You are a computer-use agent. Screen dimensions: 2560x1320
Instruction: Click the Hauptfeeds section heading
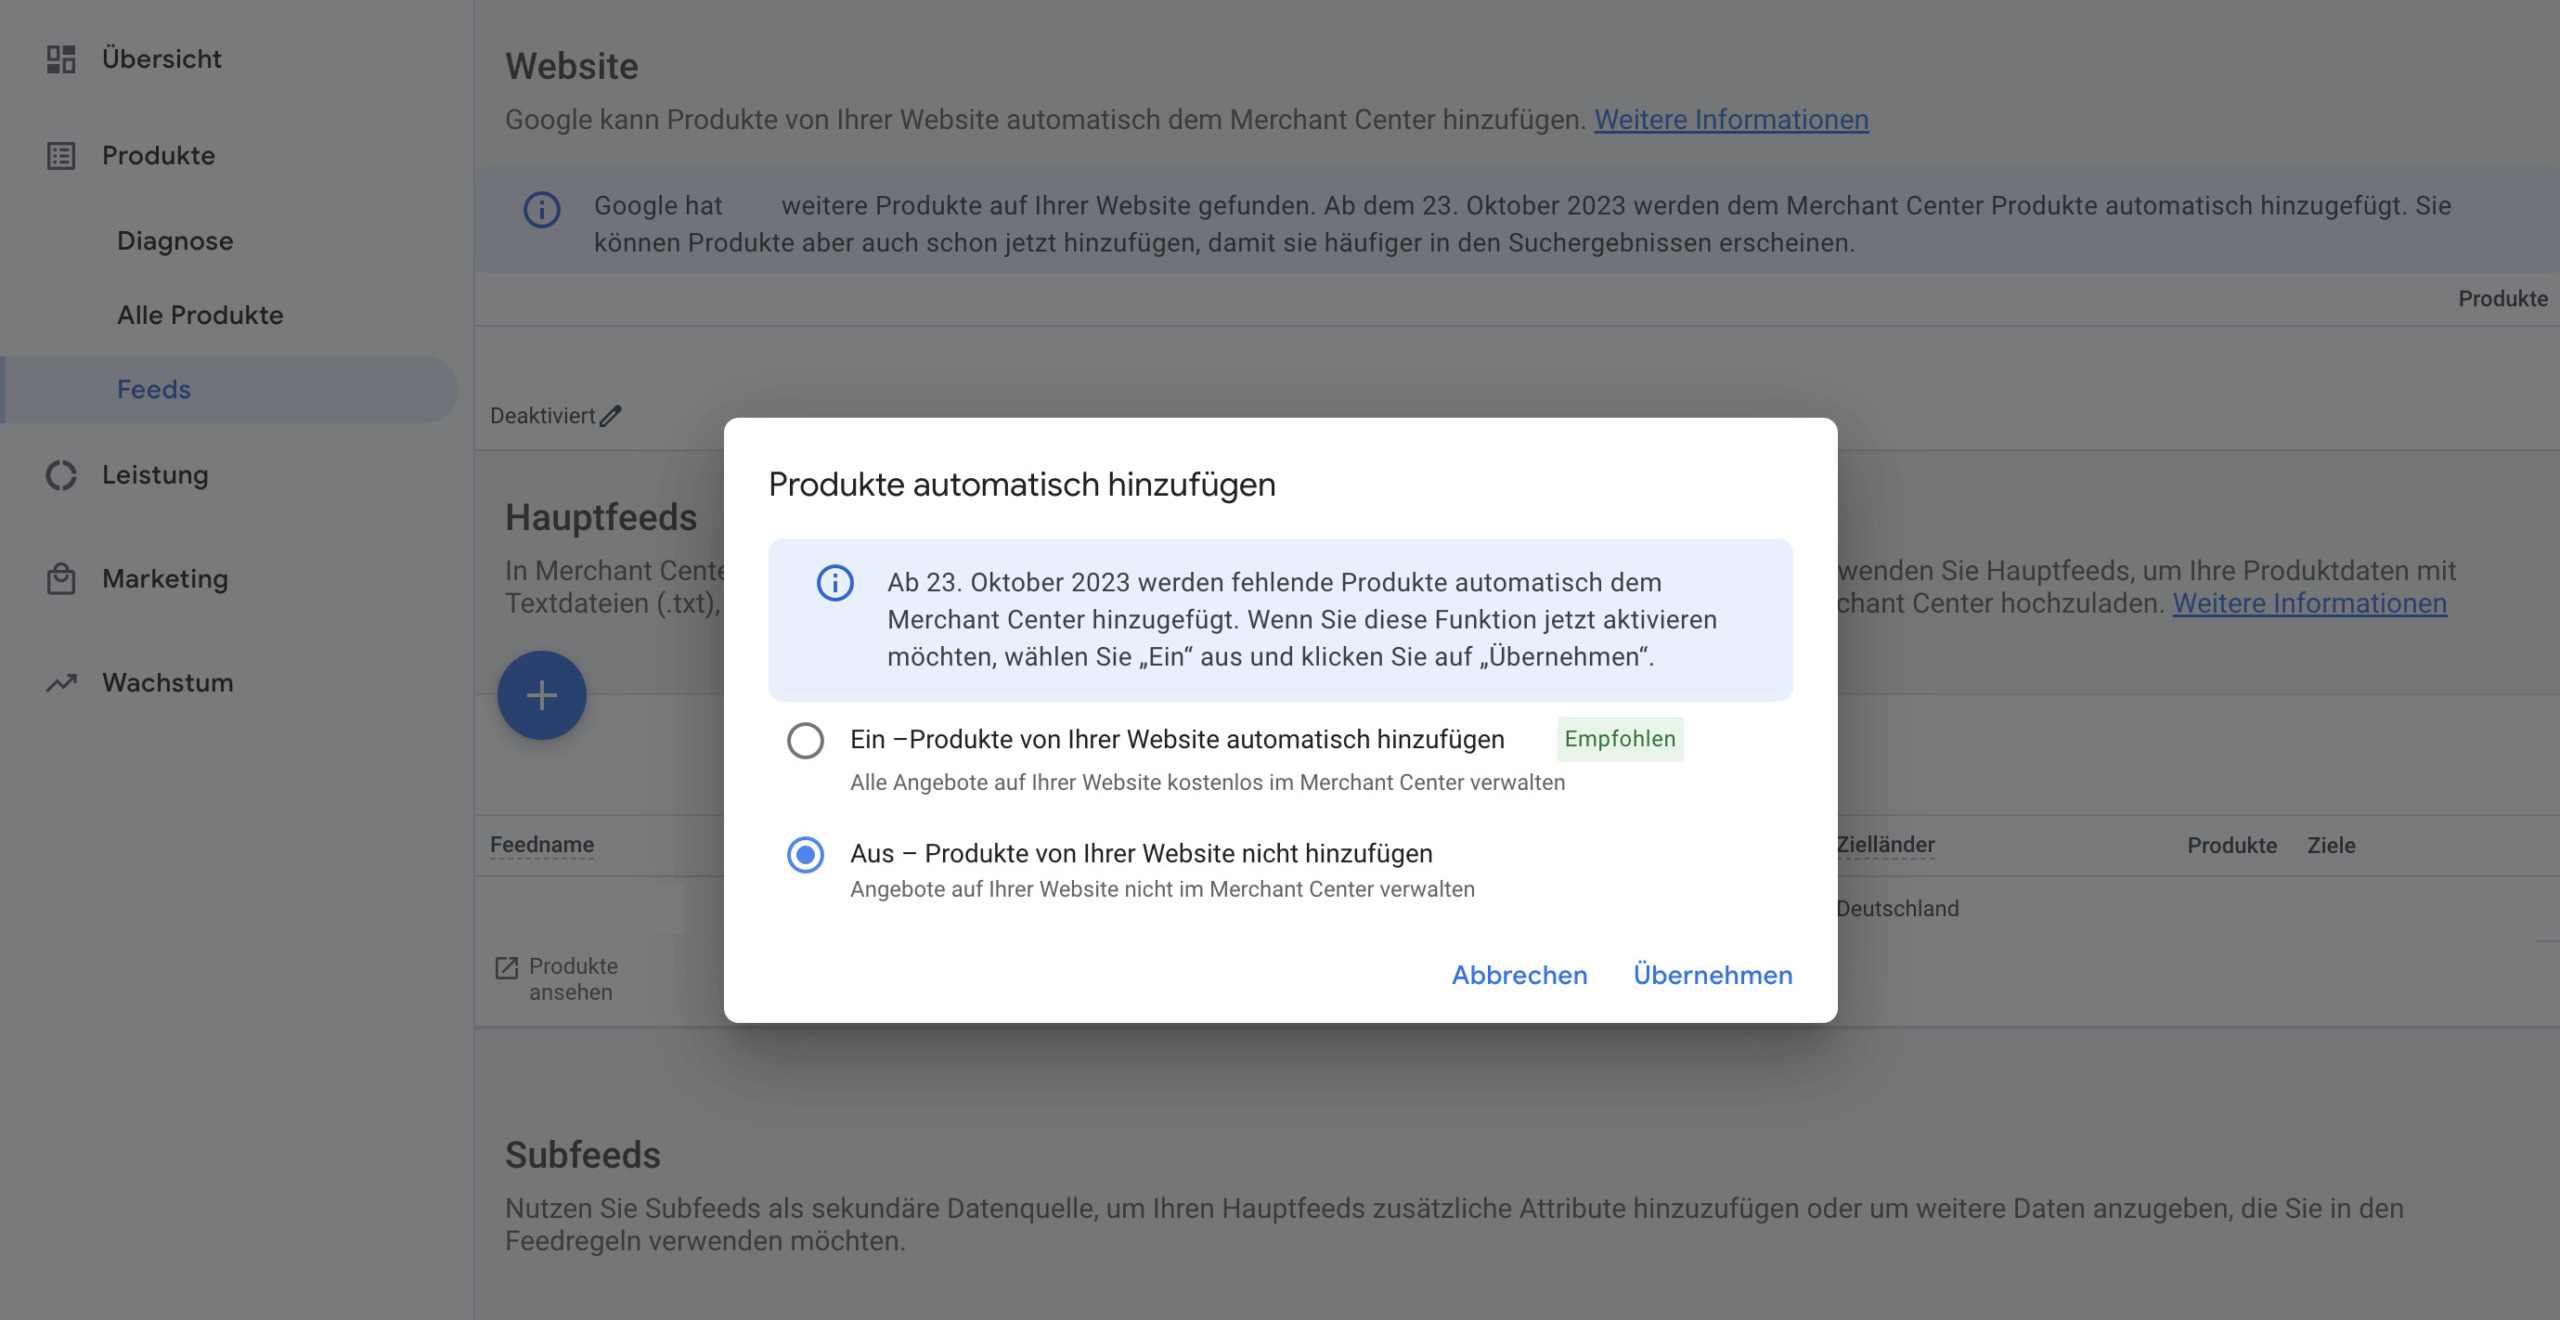(x=601, y=517)
